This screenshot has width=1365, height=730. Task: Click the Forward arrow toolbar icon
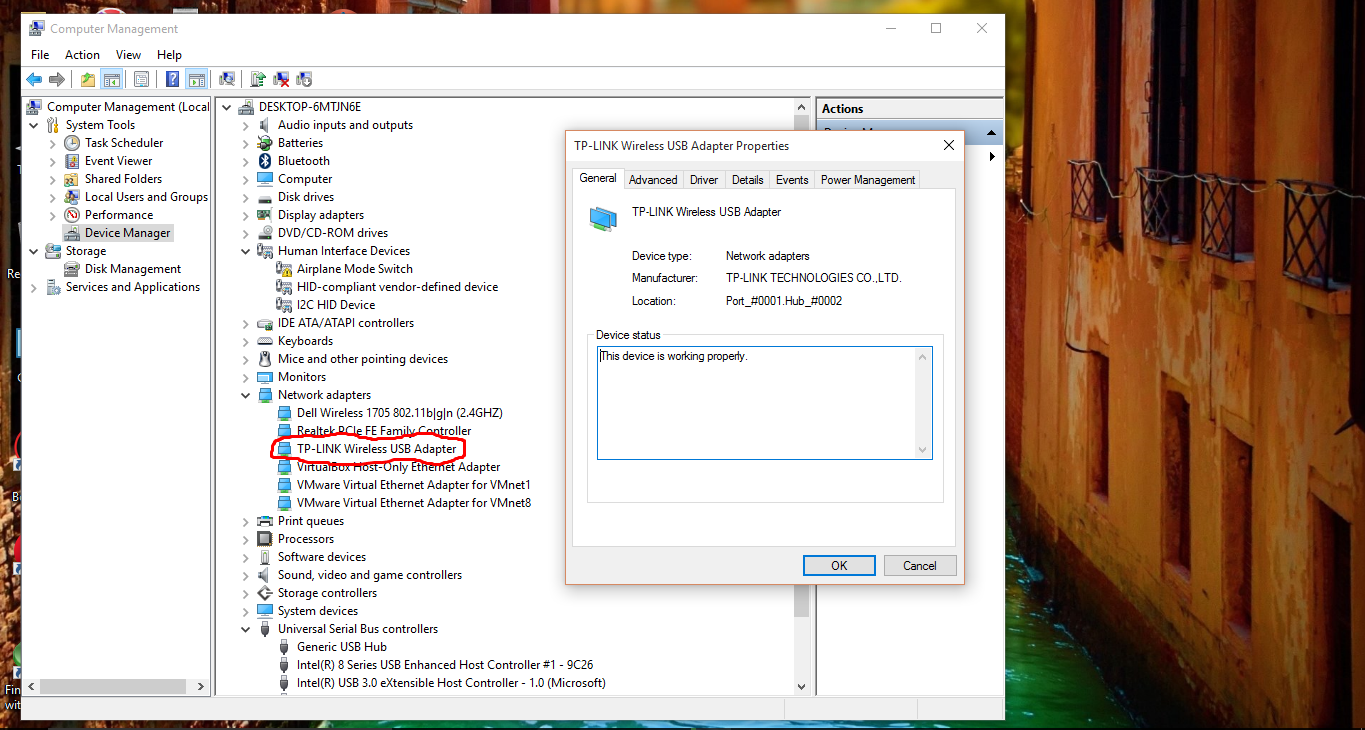coord(57,79)
